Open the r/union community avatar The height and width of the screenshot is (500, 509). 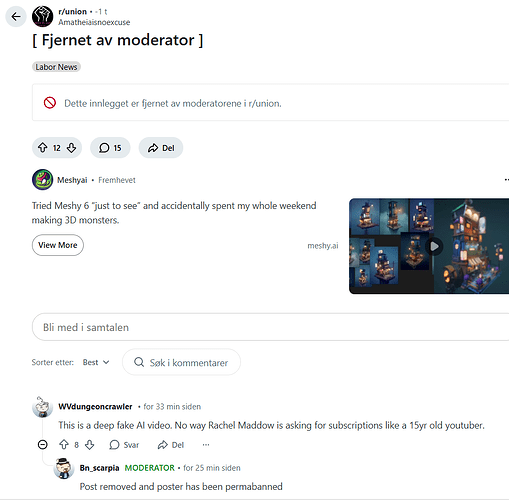(42, 16)
